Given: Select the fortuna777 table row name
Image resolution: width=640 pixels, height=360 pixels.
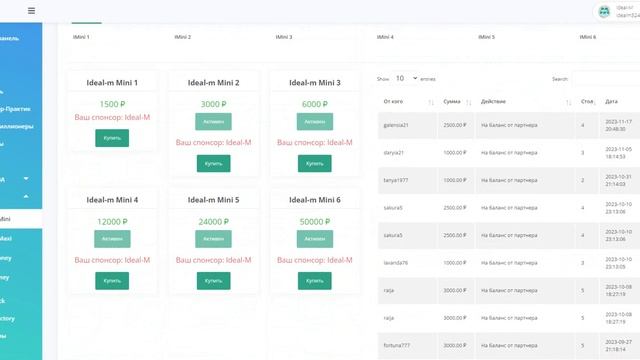Looking at the screenshot, I should pyautogui.click(x=396, y=345).
